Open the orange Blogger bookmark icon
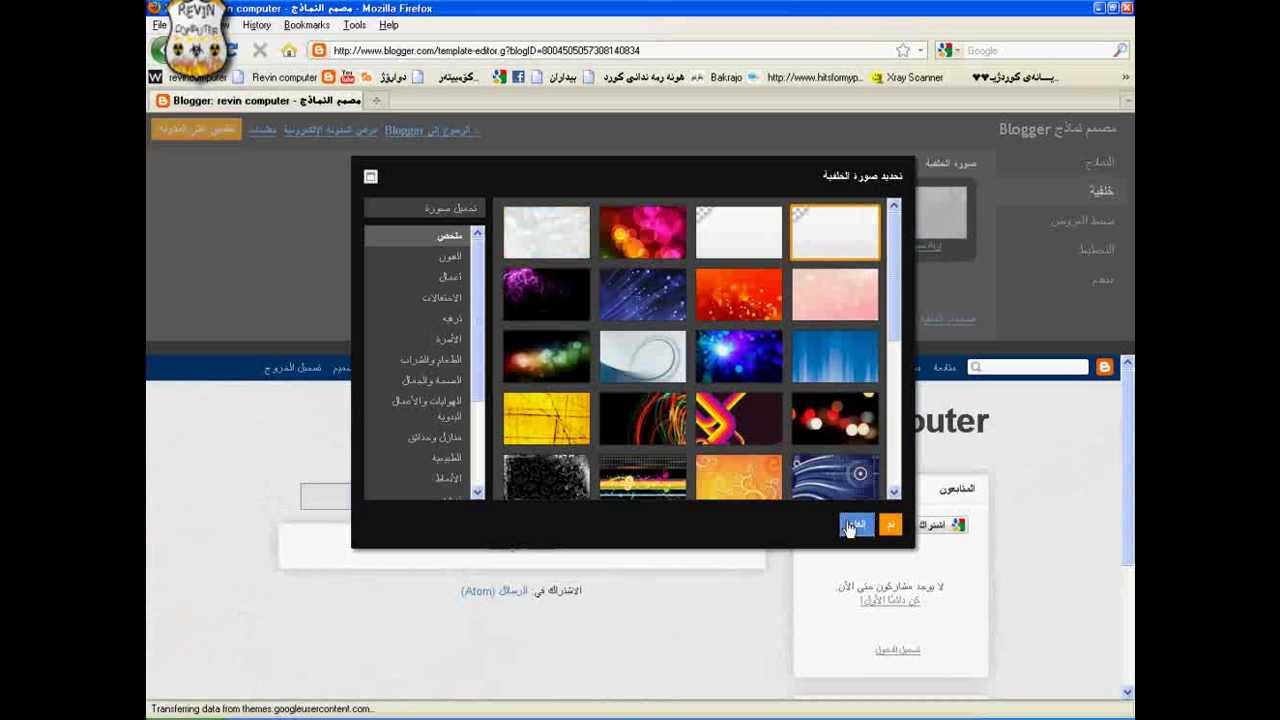 tap(328, 77)
